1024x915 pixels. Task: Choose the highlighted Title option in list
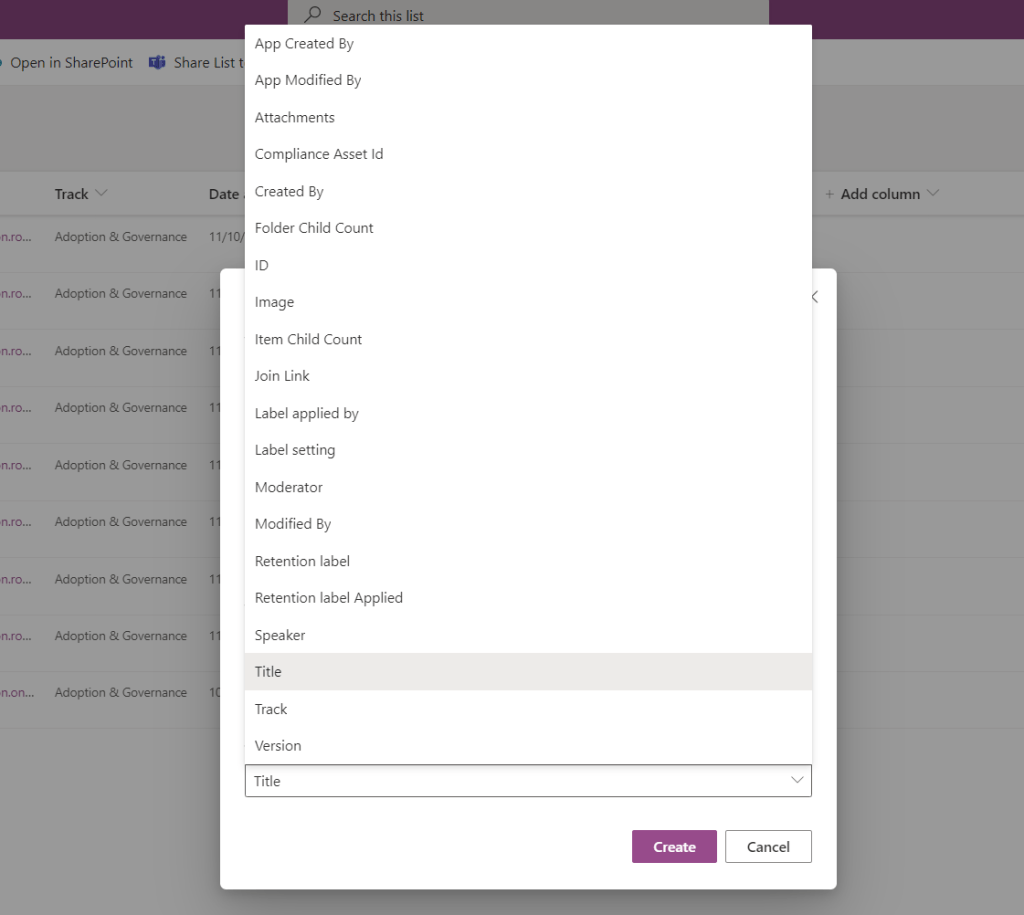[x=268, y=672]
